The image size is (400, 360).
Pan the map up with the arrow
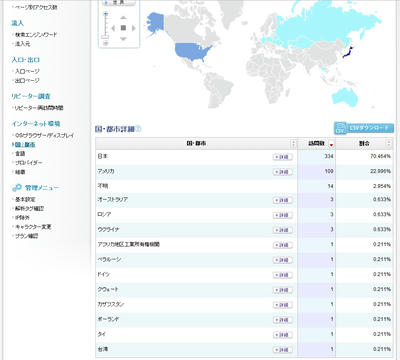[123, 18]
